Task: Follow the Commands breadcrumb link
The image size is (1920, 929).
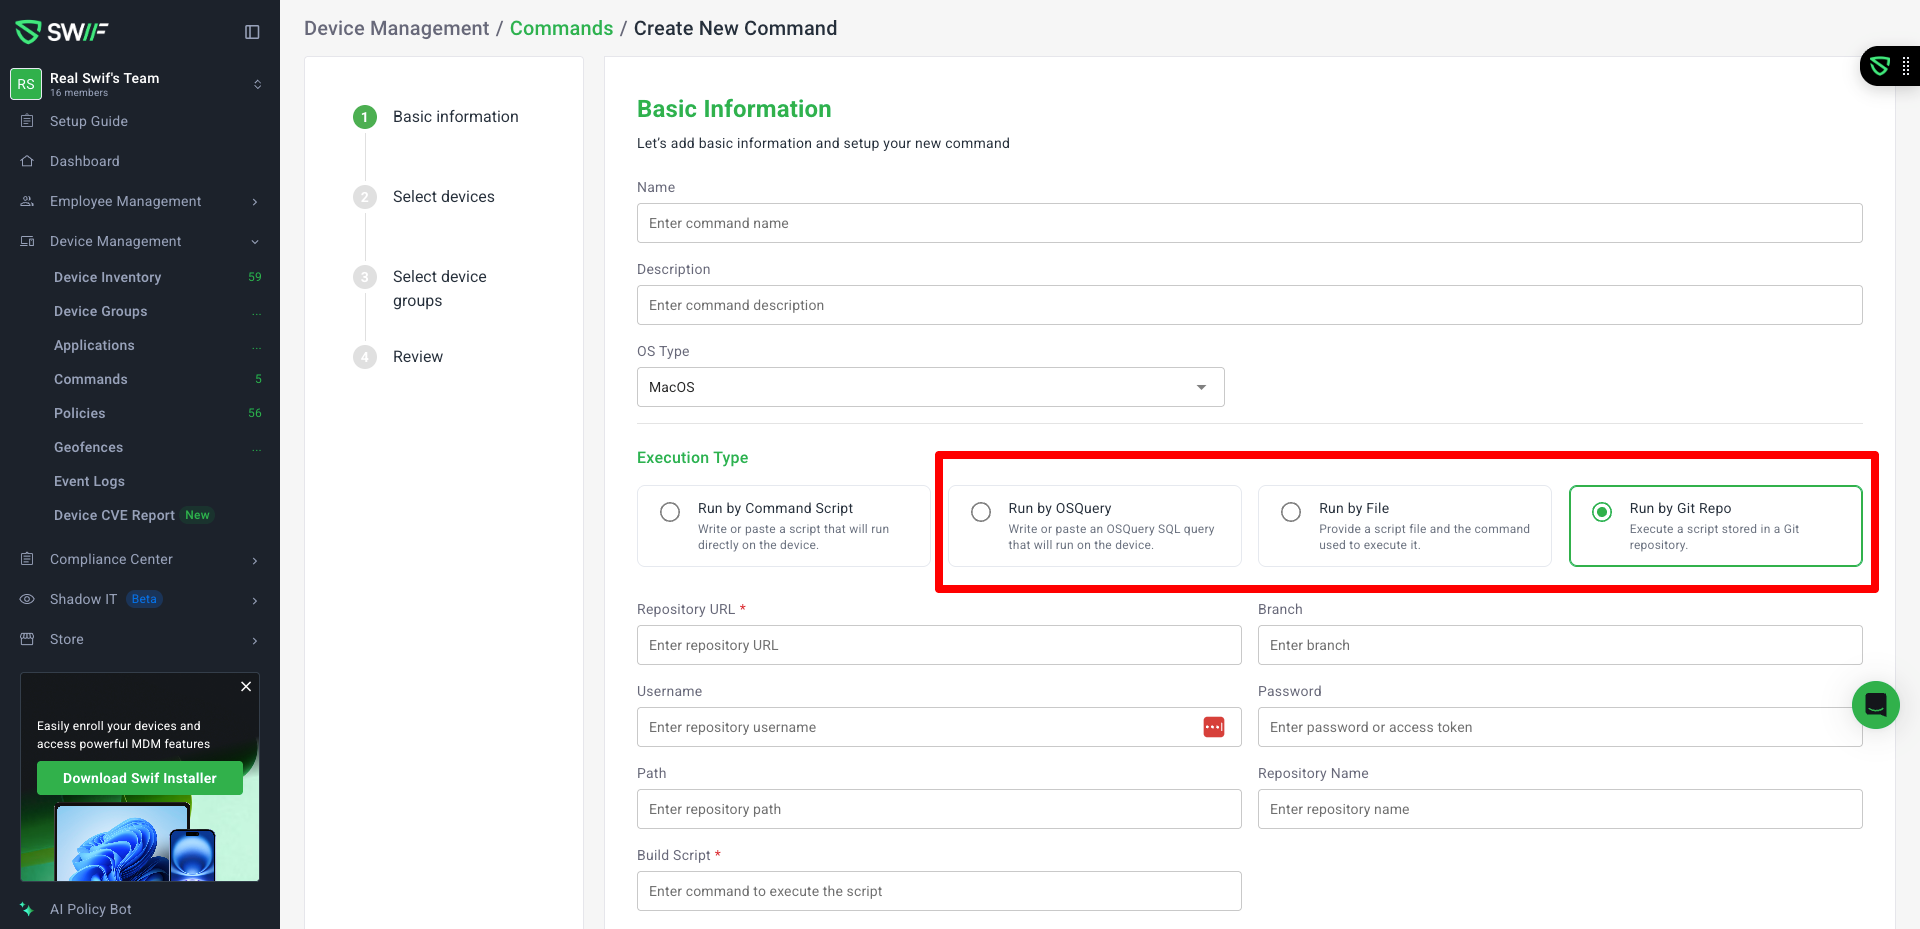Action: coord(561,28)
